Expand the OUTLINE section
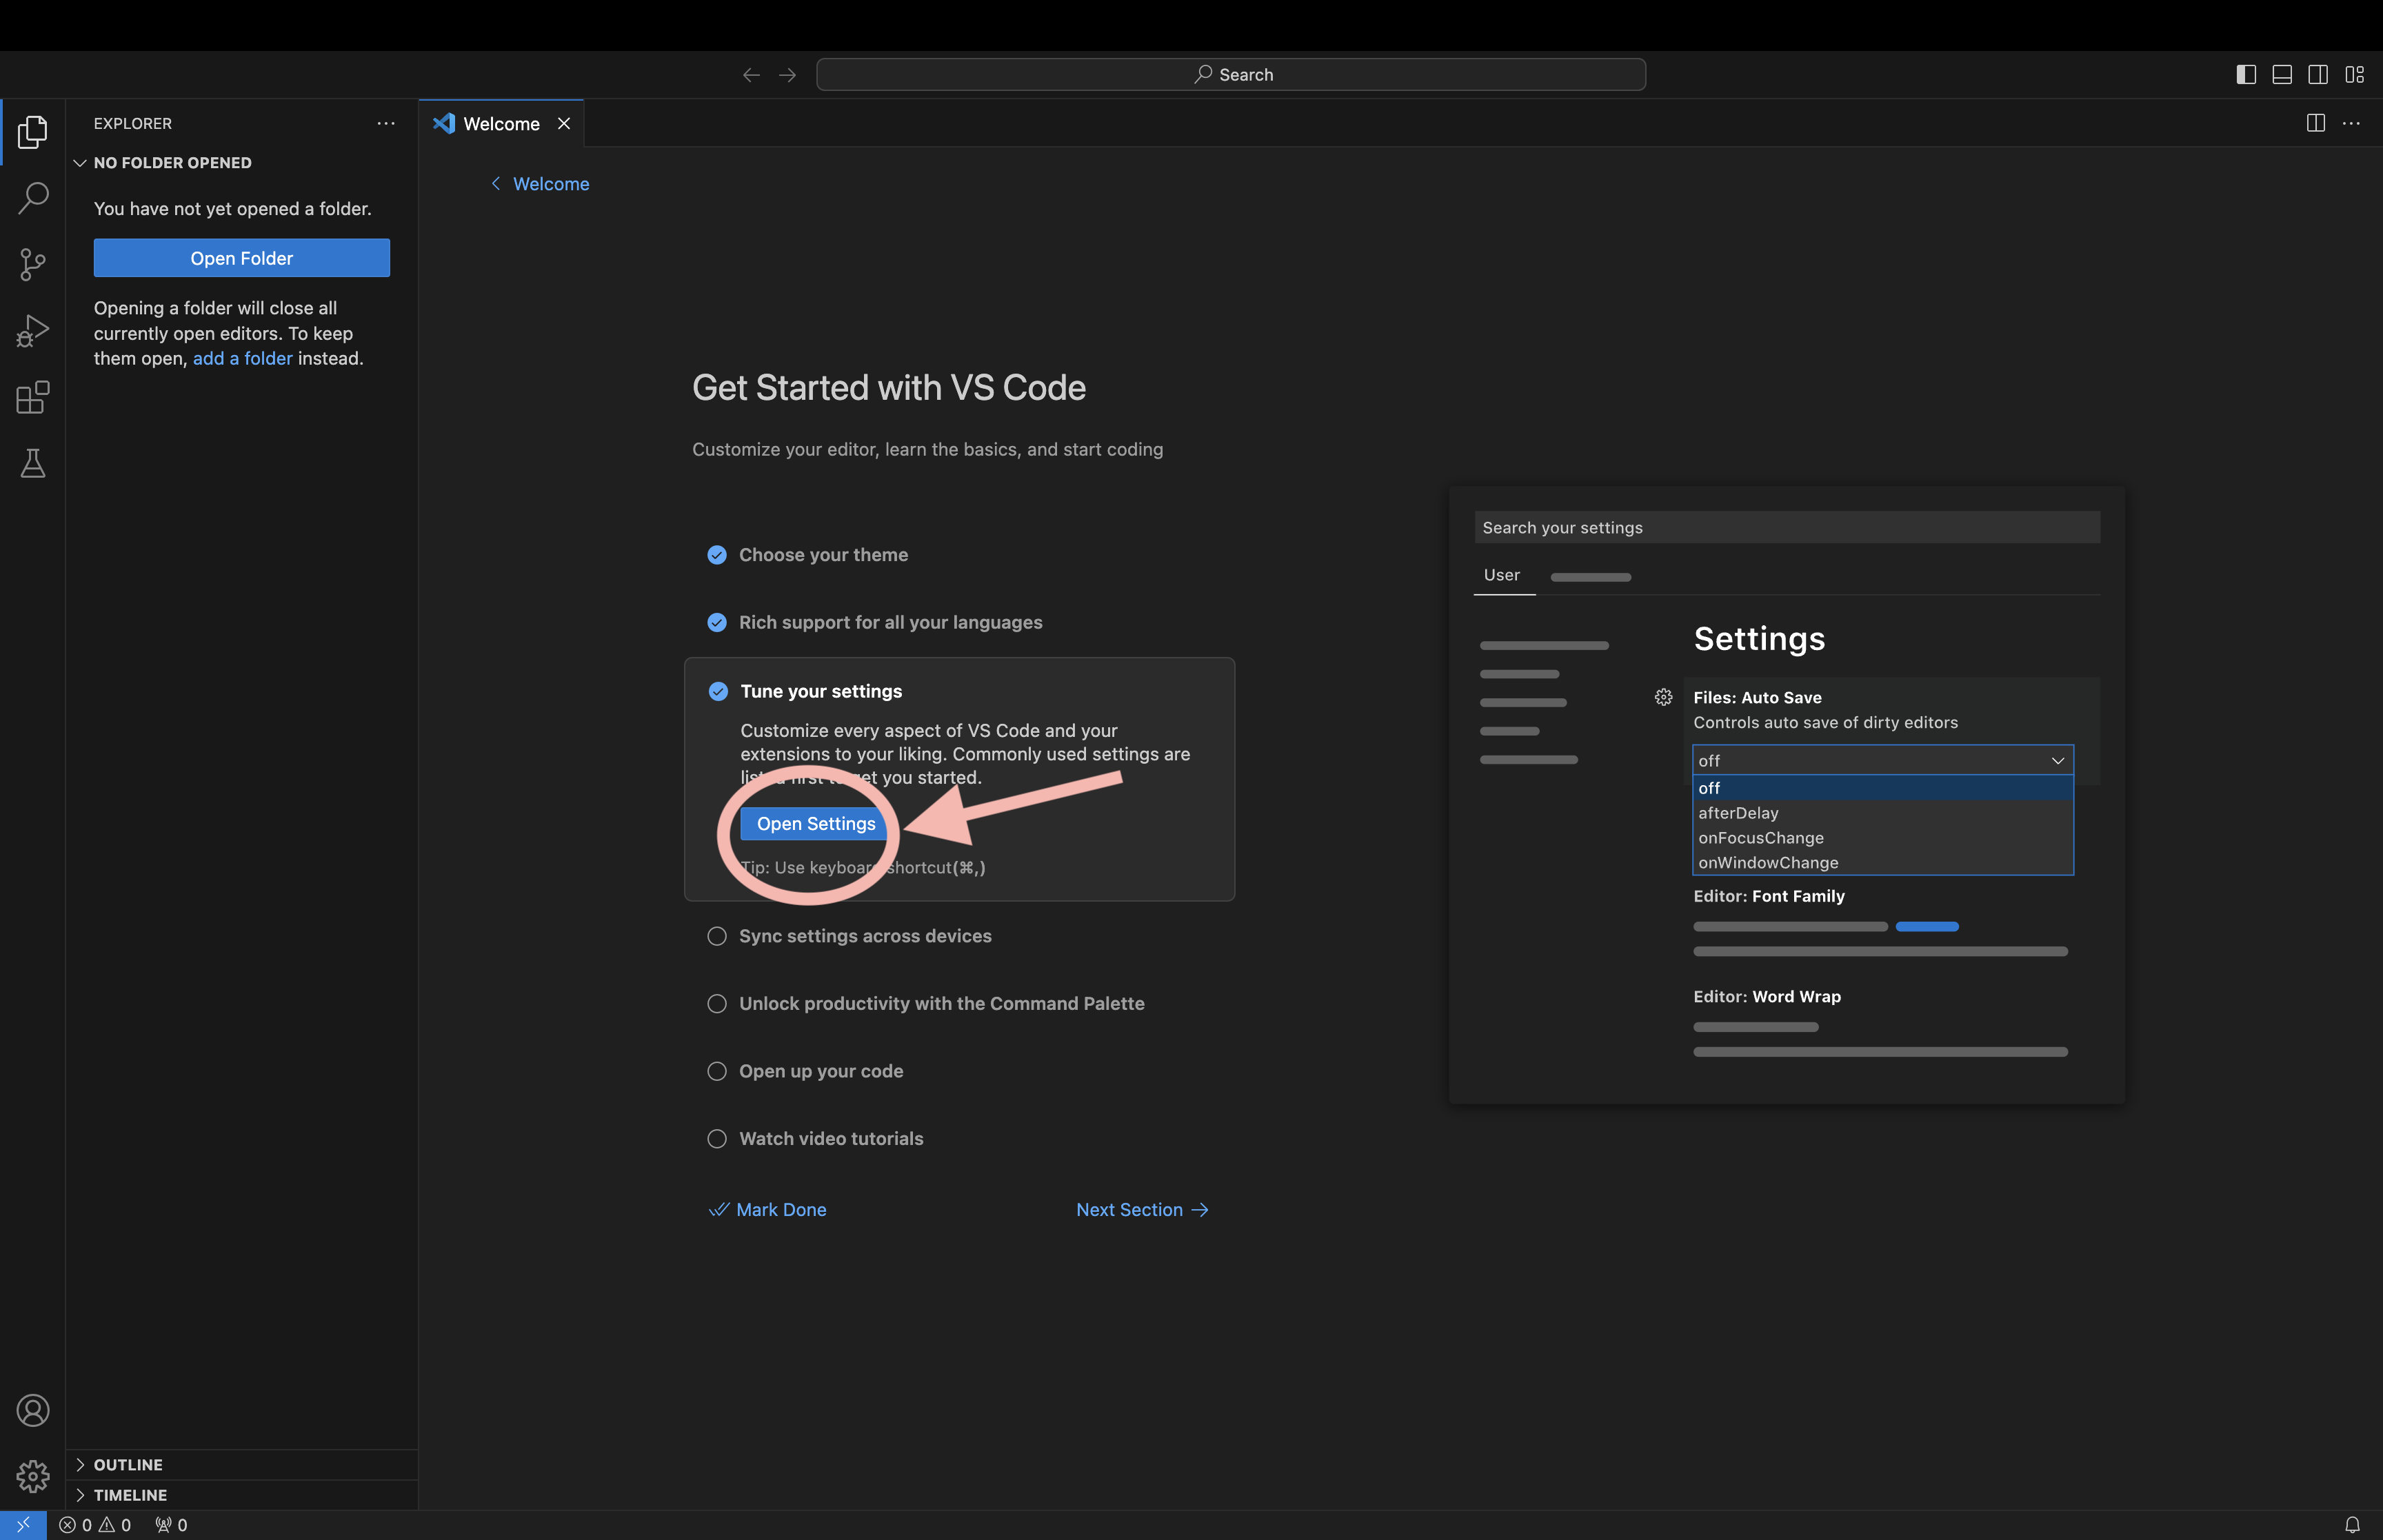 (242, 1465)
